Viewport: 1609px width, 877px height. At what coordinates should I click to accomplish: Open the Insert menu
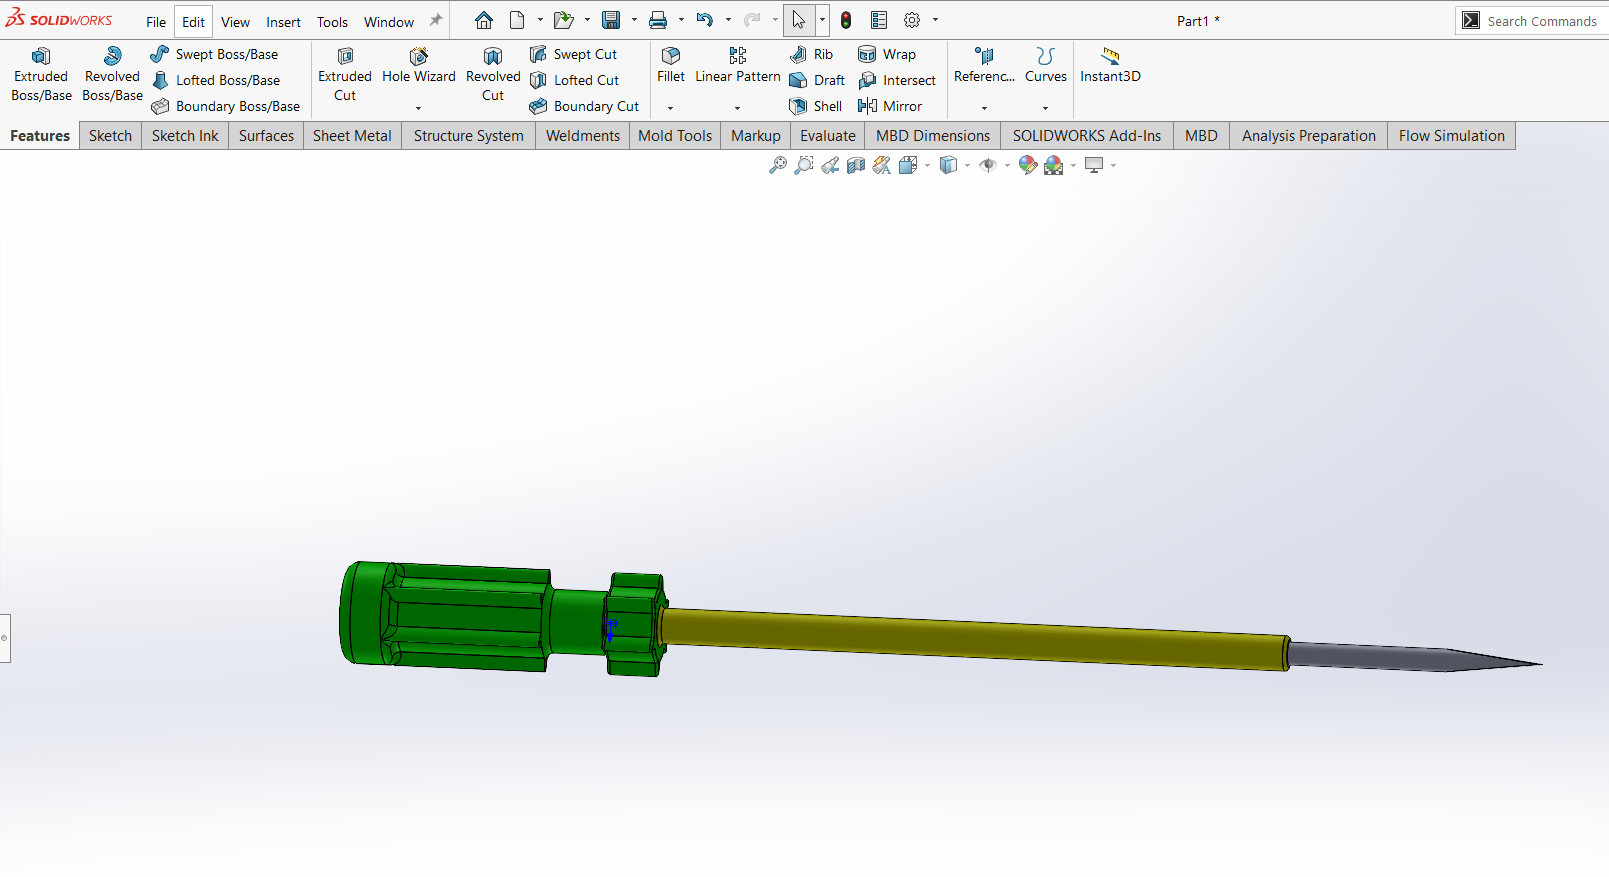pos(283,22)
